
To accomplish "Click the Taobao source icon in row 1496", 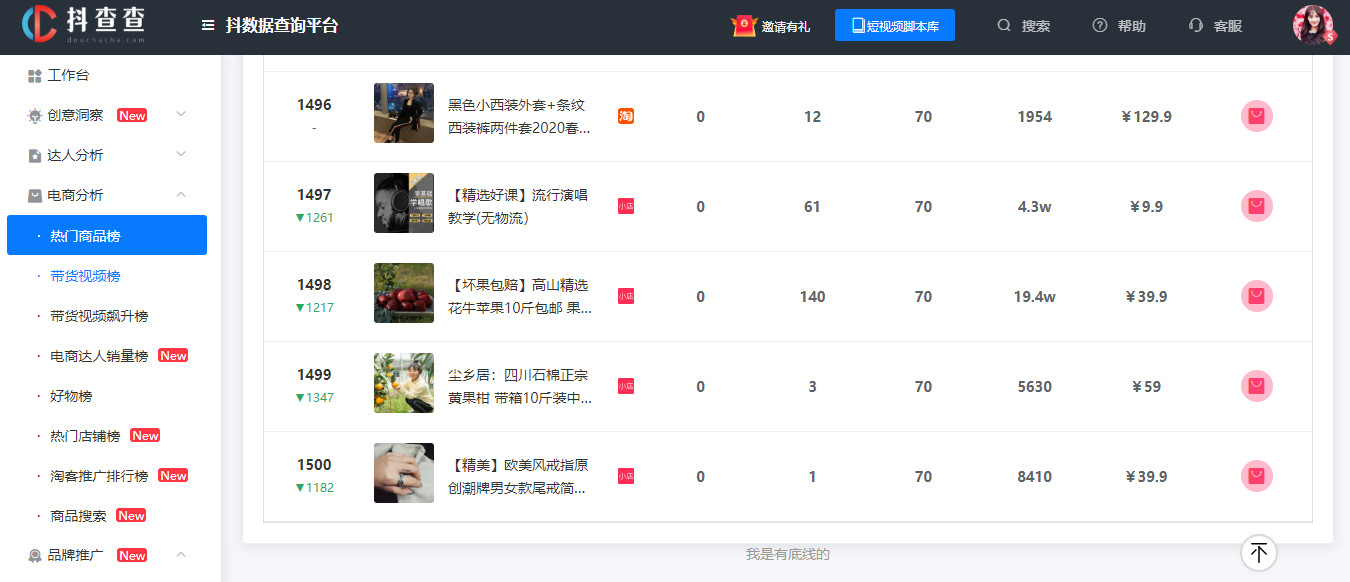I will tap(626, 117).
